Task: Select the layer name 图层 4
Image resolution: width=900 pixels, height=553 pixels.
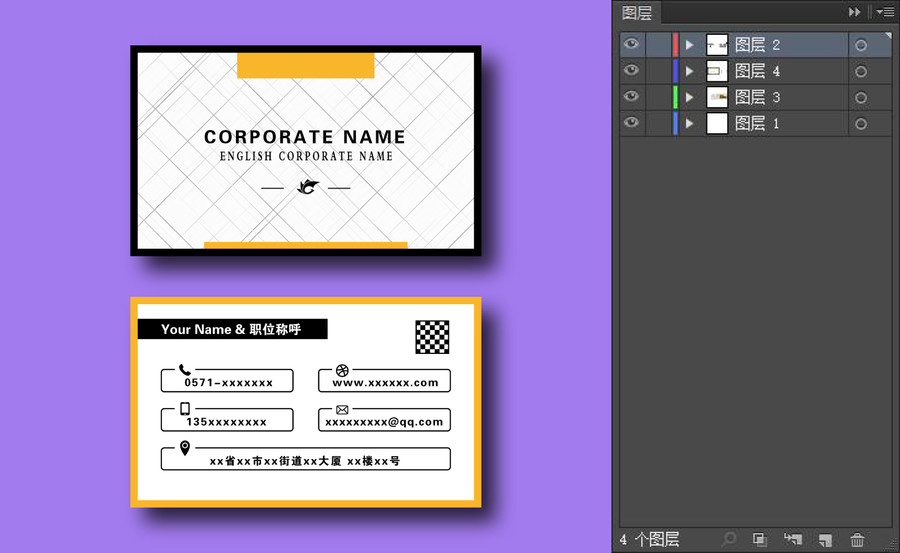Action: click(757, 71)
